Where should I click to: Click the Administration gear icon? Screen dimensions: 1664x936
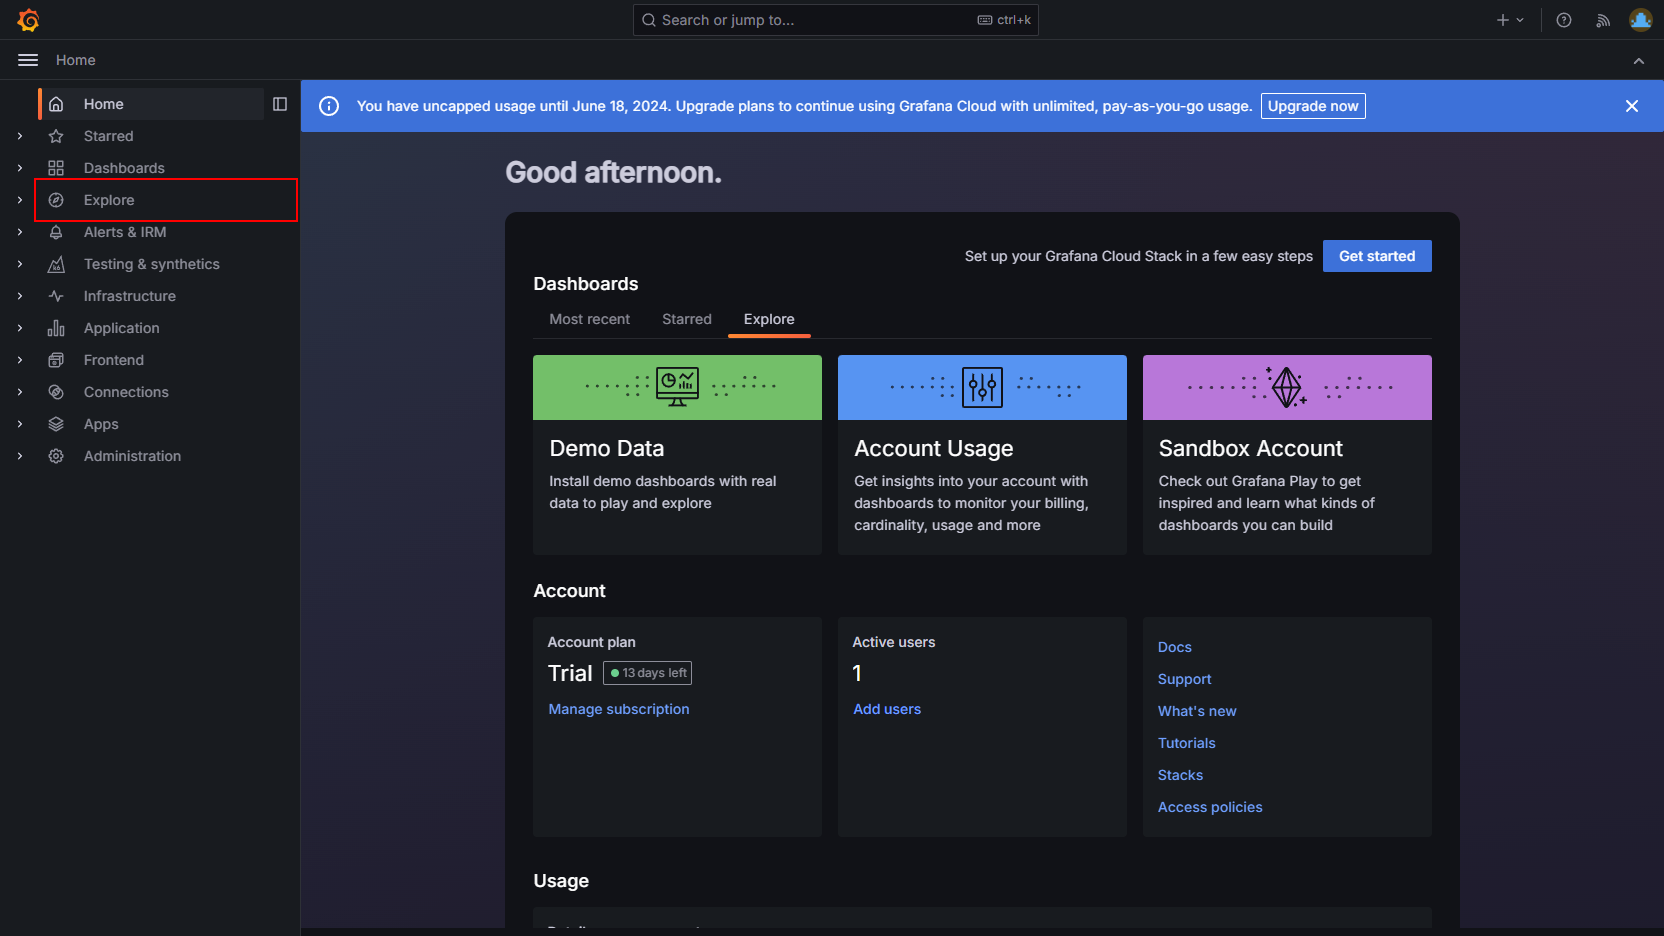tap(56, 456)
